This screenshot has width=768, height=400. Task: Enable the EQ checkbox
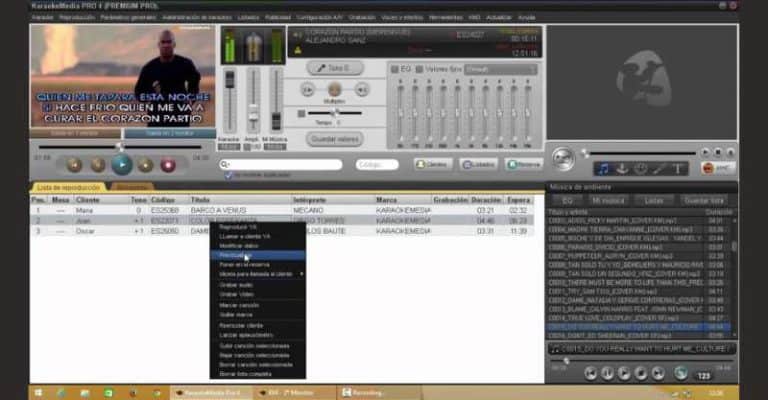tap(395, 70)
